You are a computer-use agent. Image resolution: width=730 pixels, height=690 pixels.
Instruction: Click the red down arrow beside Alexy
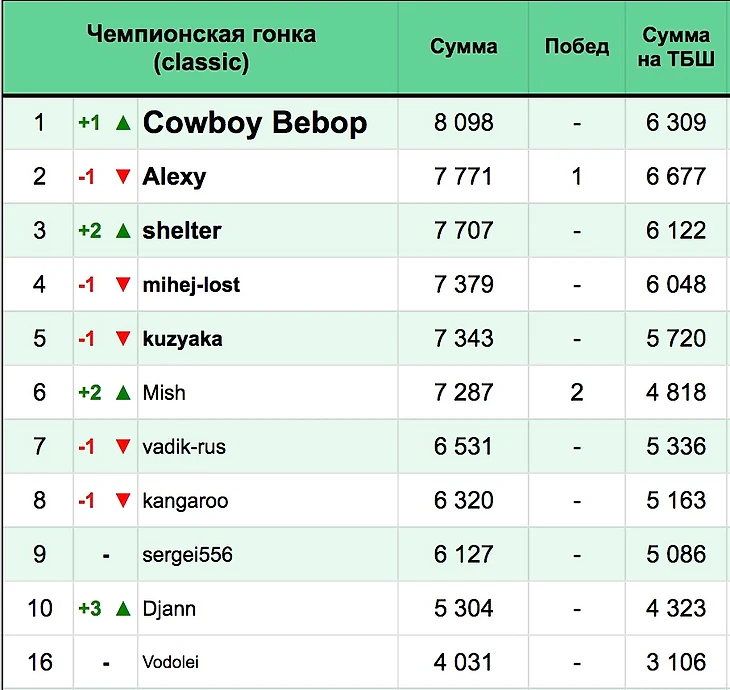click(123, 176)
